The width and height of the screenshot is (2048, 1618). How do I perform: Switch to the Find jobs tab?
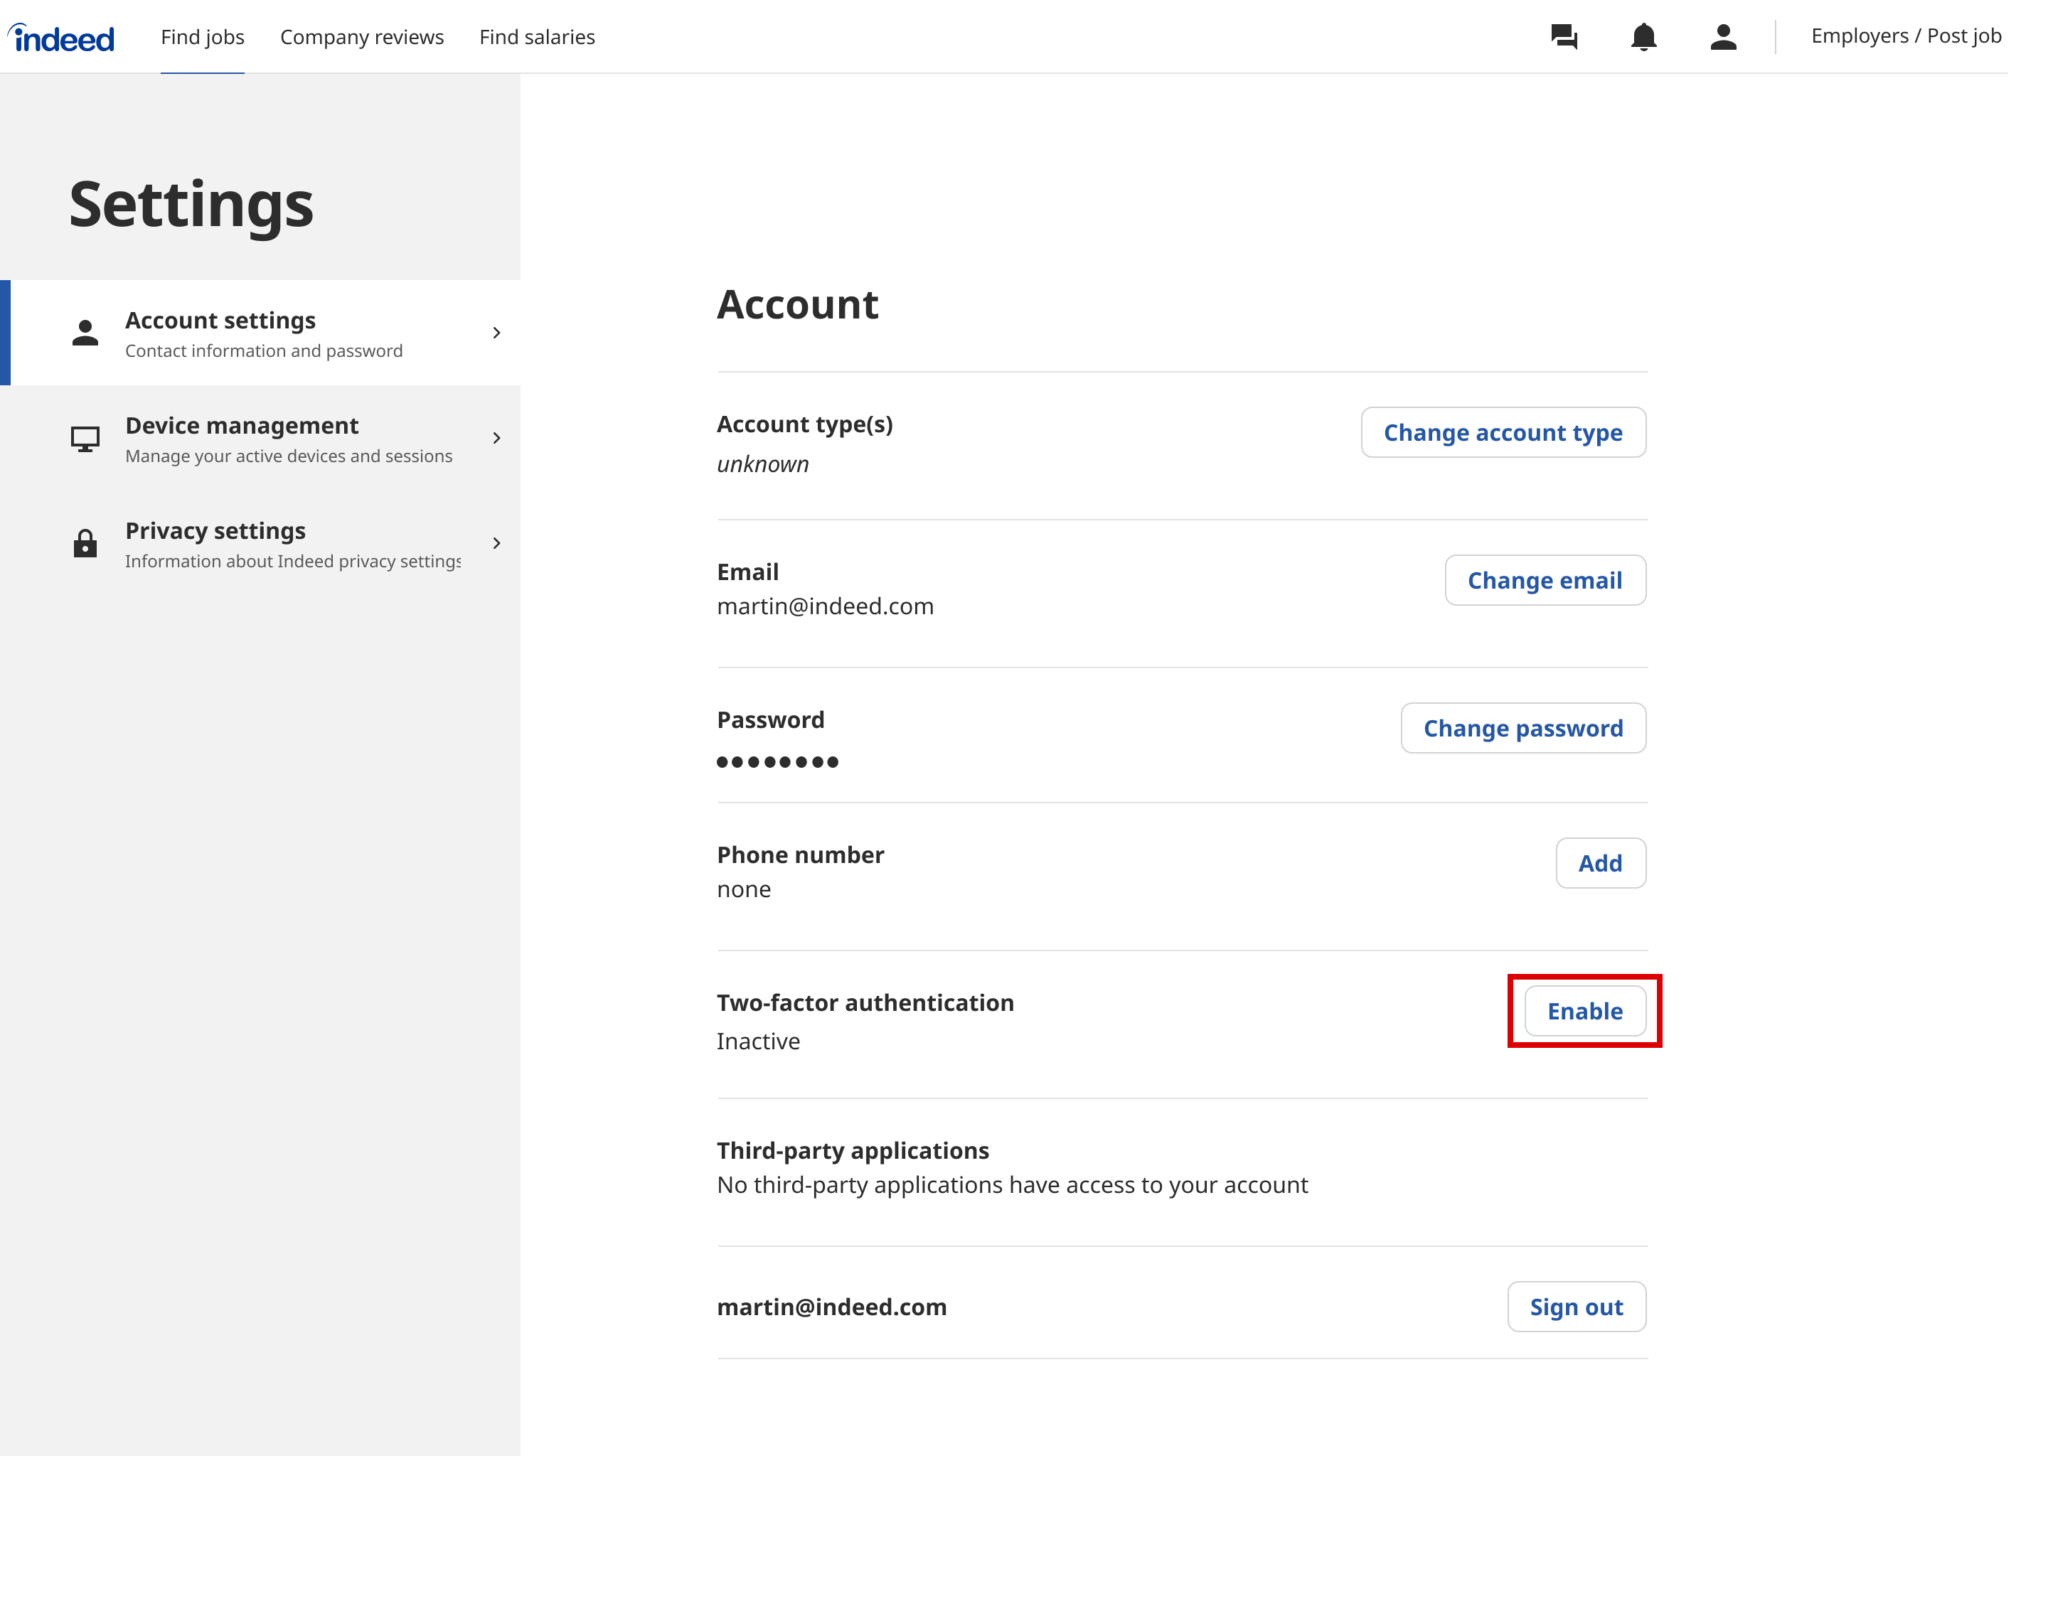(x=202, y=36)
